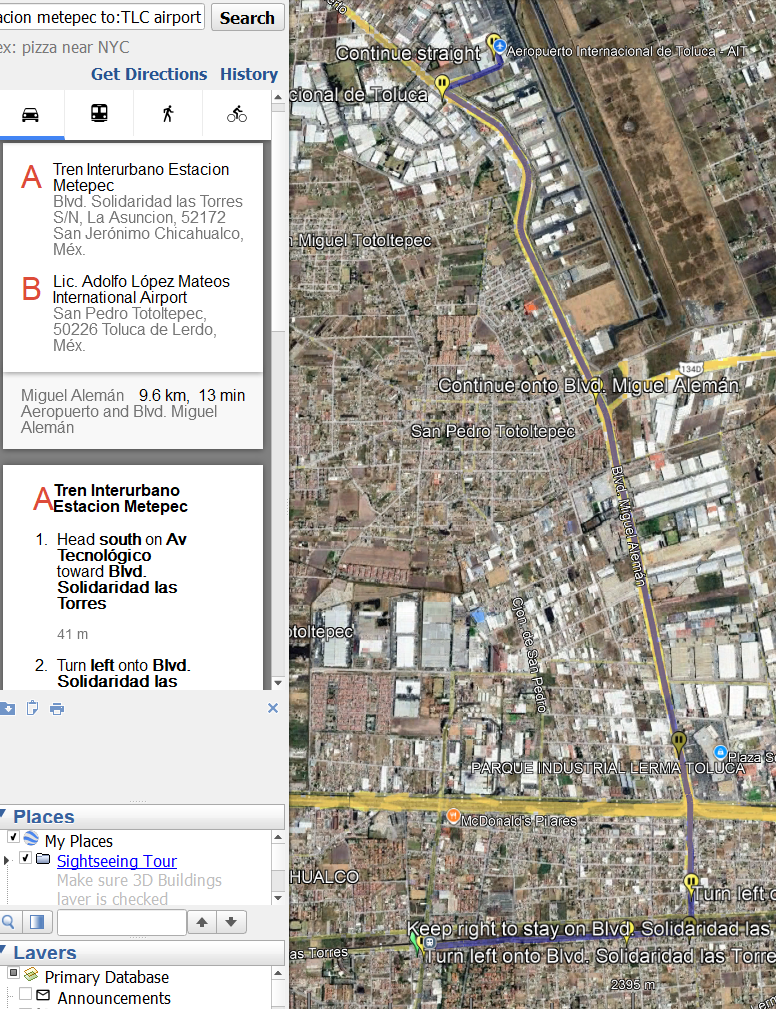Toggle Primary Database checkbox
This screenshot has height=1009, width=776.
(13, 973)
